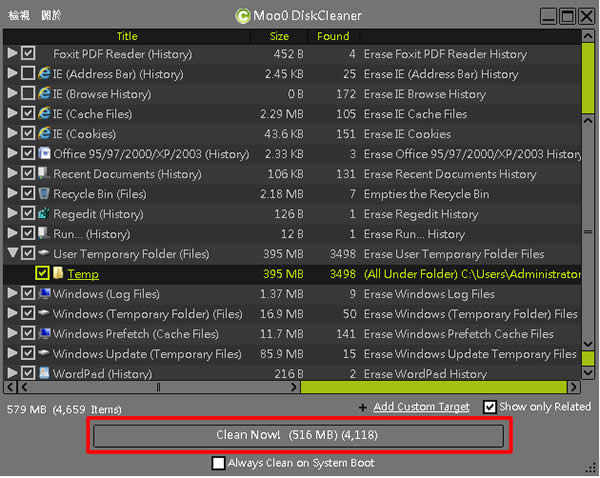This screenshot has width=600, height=478.
Task: Sort by the Found column header
Action: (x=333, y=36)
